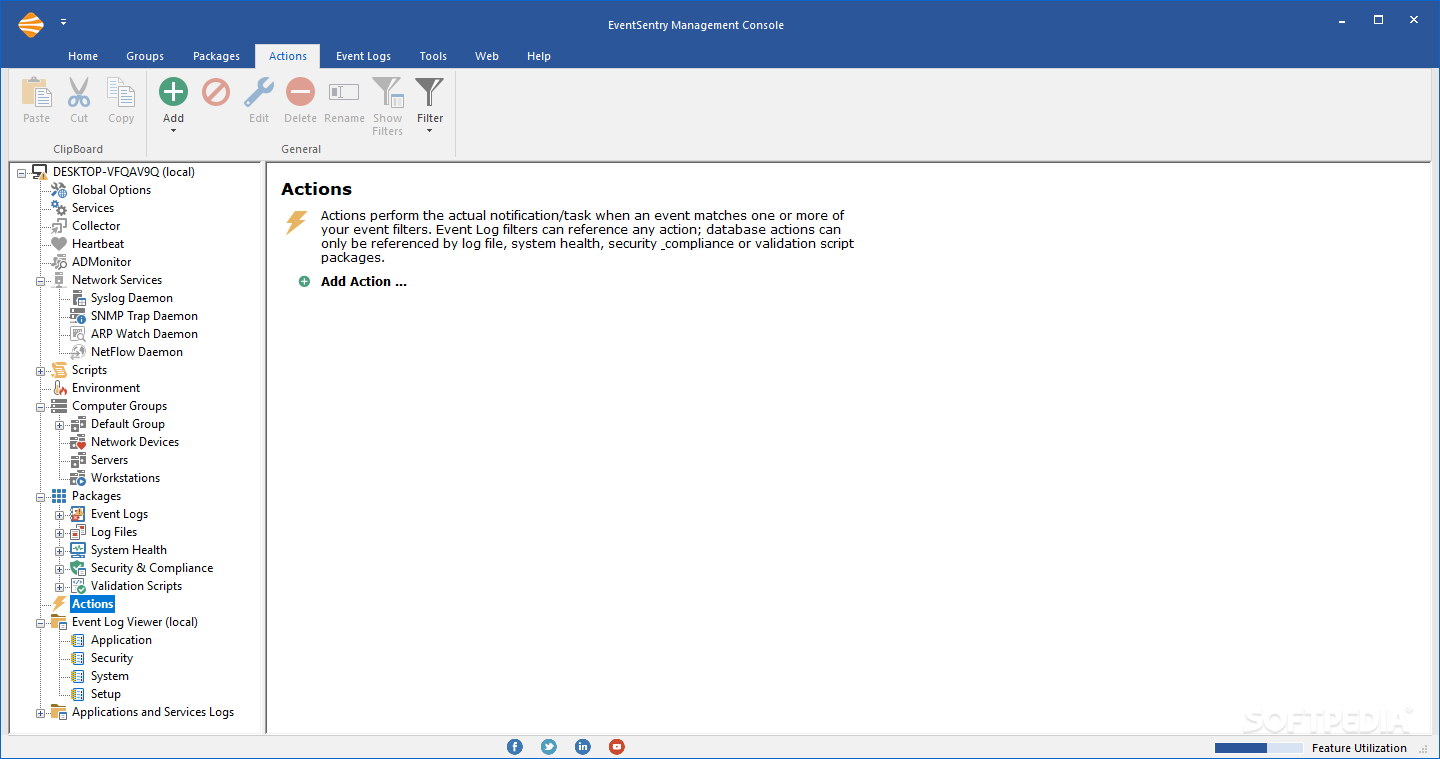Click the Cut scissors icon
The width and height of the screenshot is (1440, 759).
[79, 93]
